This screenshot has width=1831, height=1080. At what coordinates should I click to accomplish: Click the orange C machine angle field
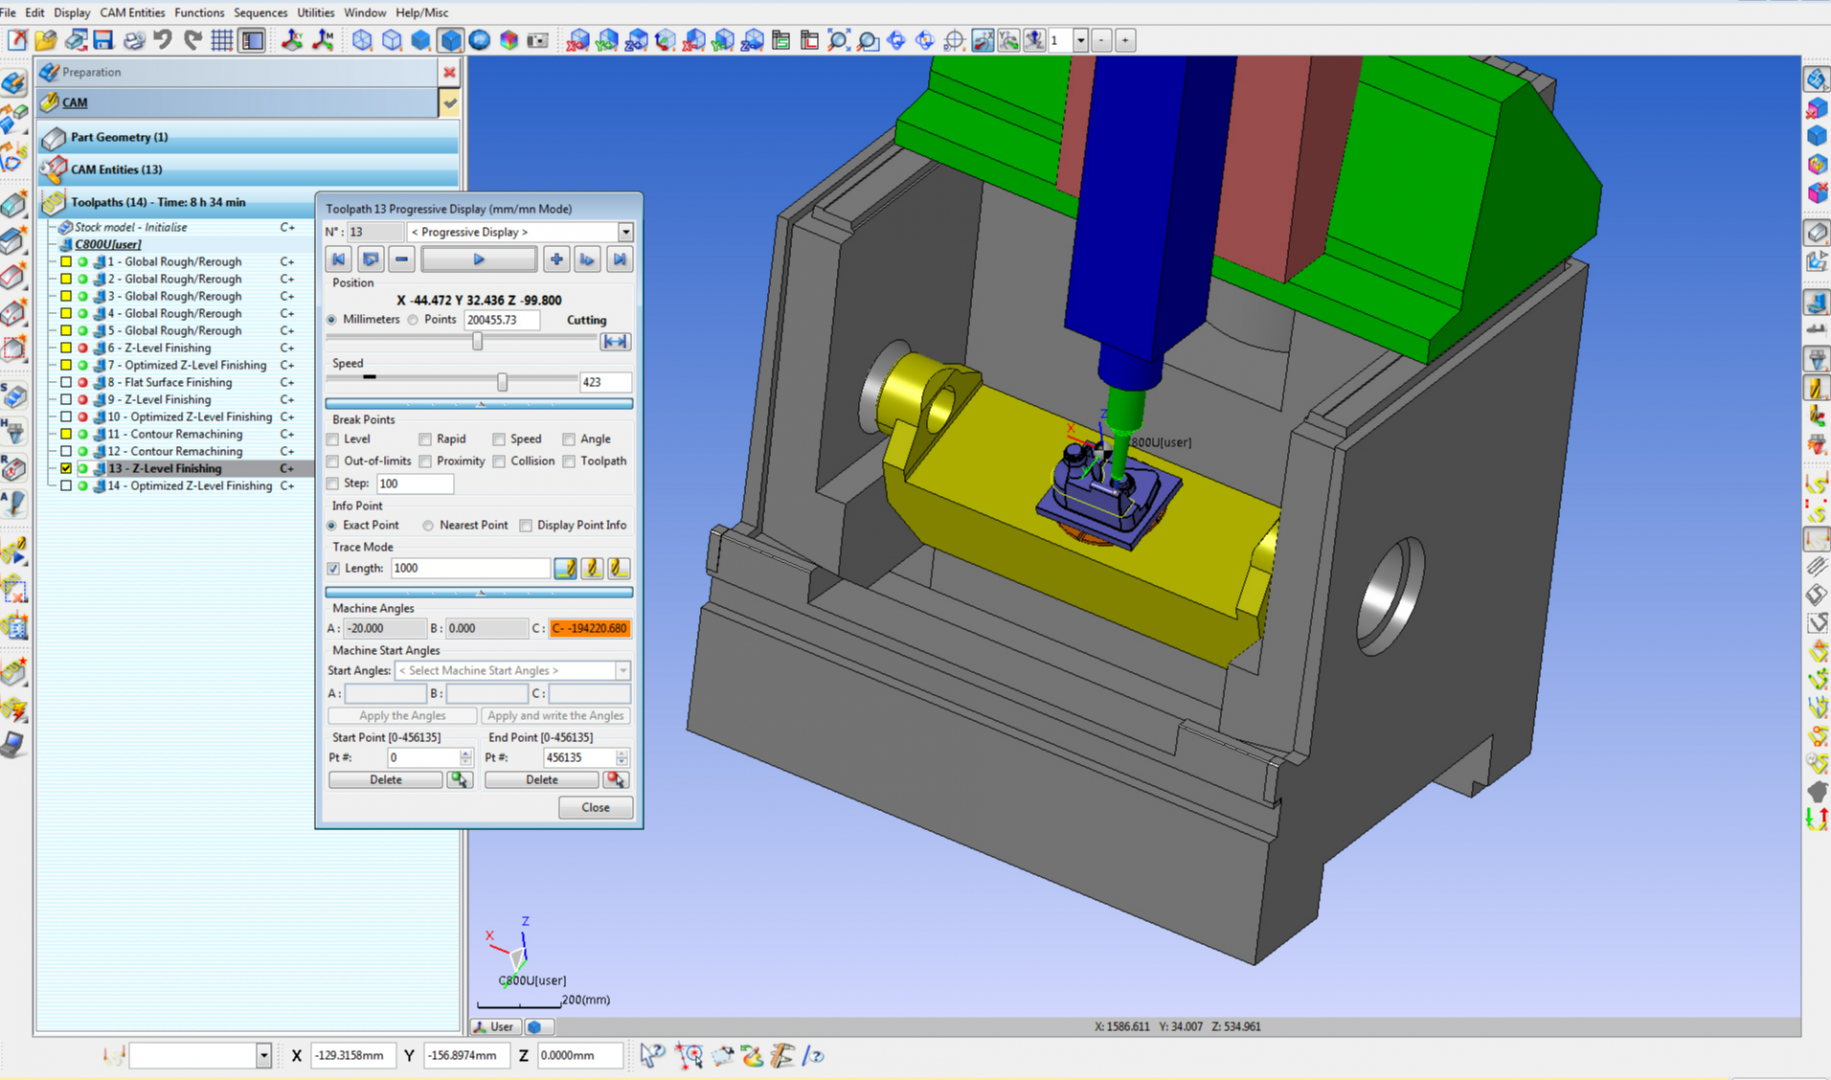(x=589, y=628)
